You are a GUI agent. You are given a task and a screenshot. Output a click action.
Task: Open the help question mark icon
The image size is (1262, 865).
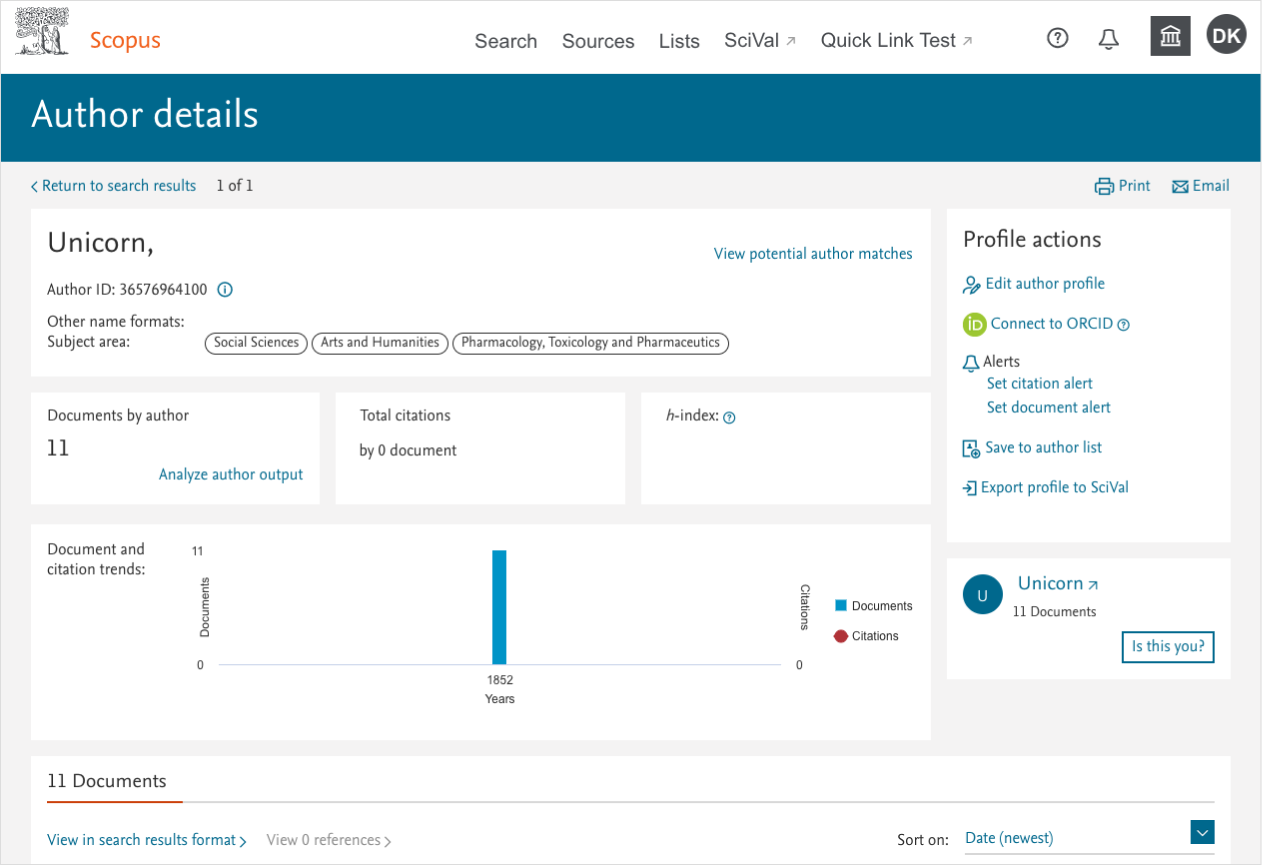(x=1057, y=38)
